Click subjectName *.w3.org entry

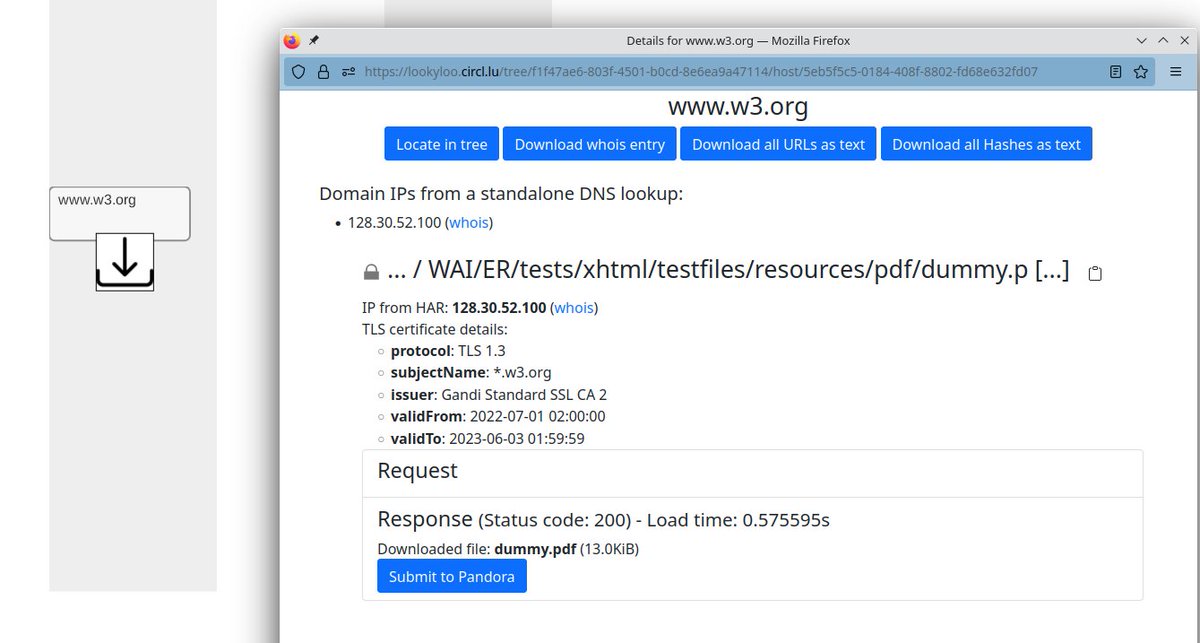[471, 373]
